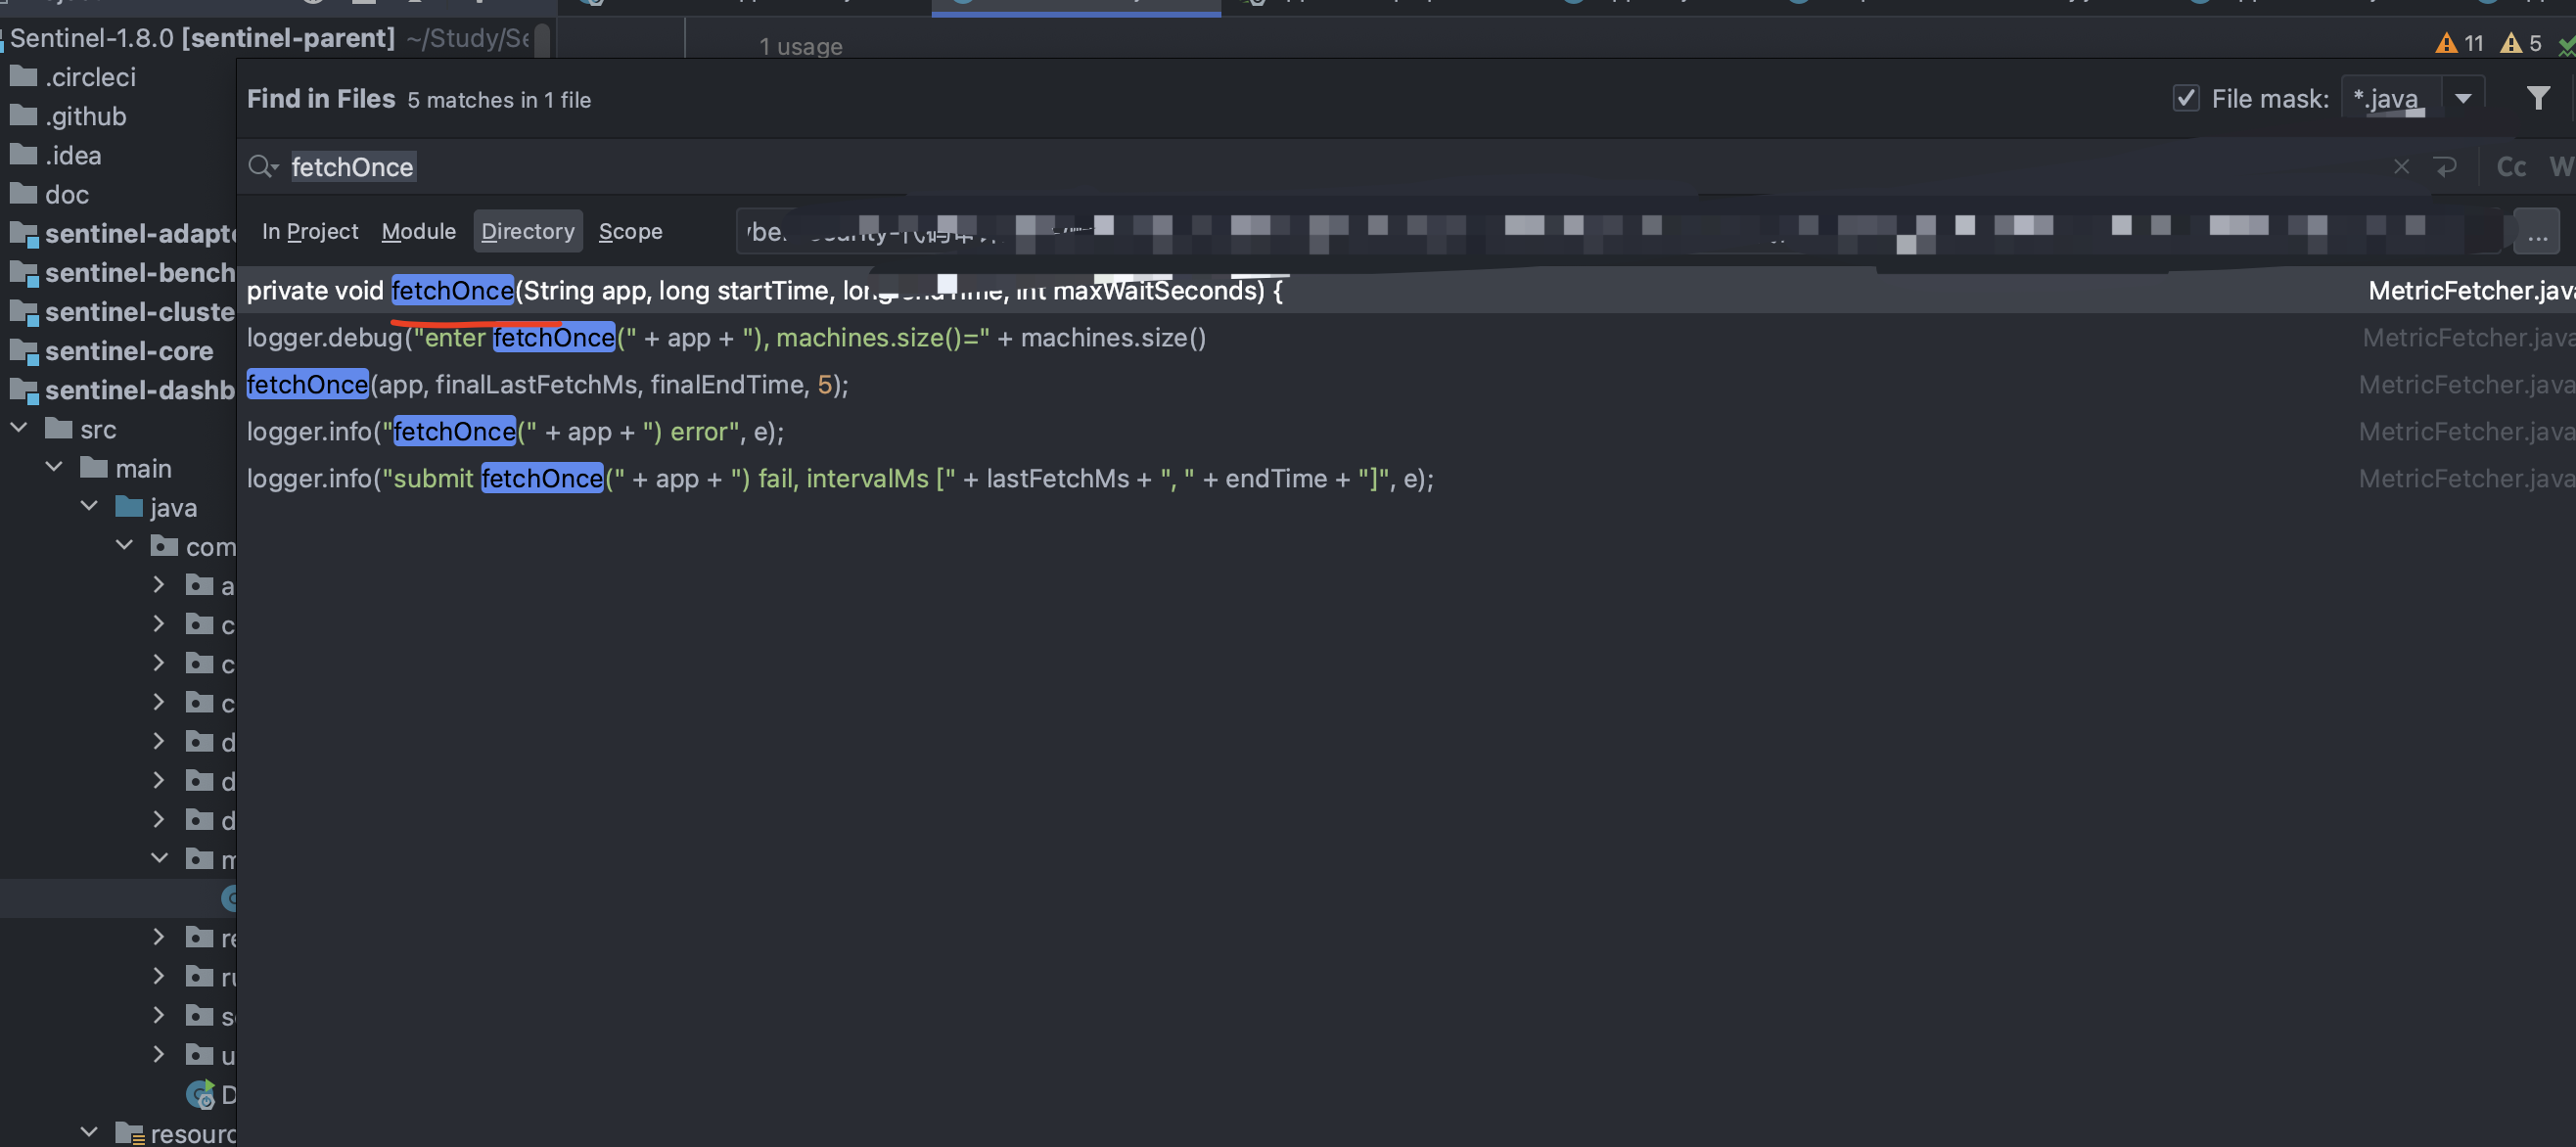
Task: Switch to the In Project scope tab
Action: point(310,232)
